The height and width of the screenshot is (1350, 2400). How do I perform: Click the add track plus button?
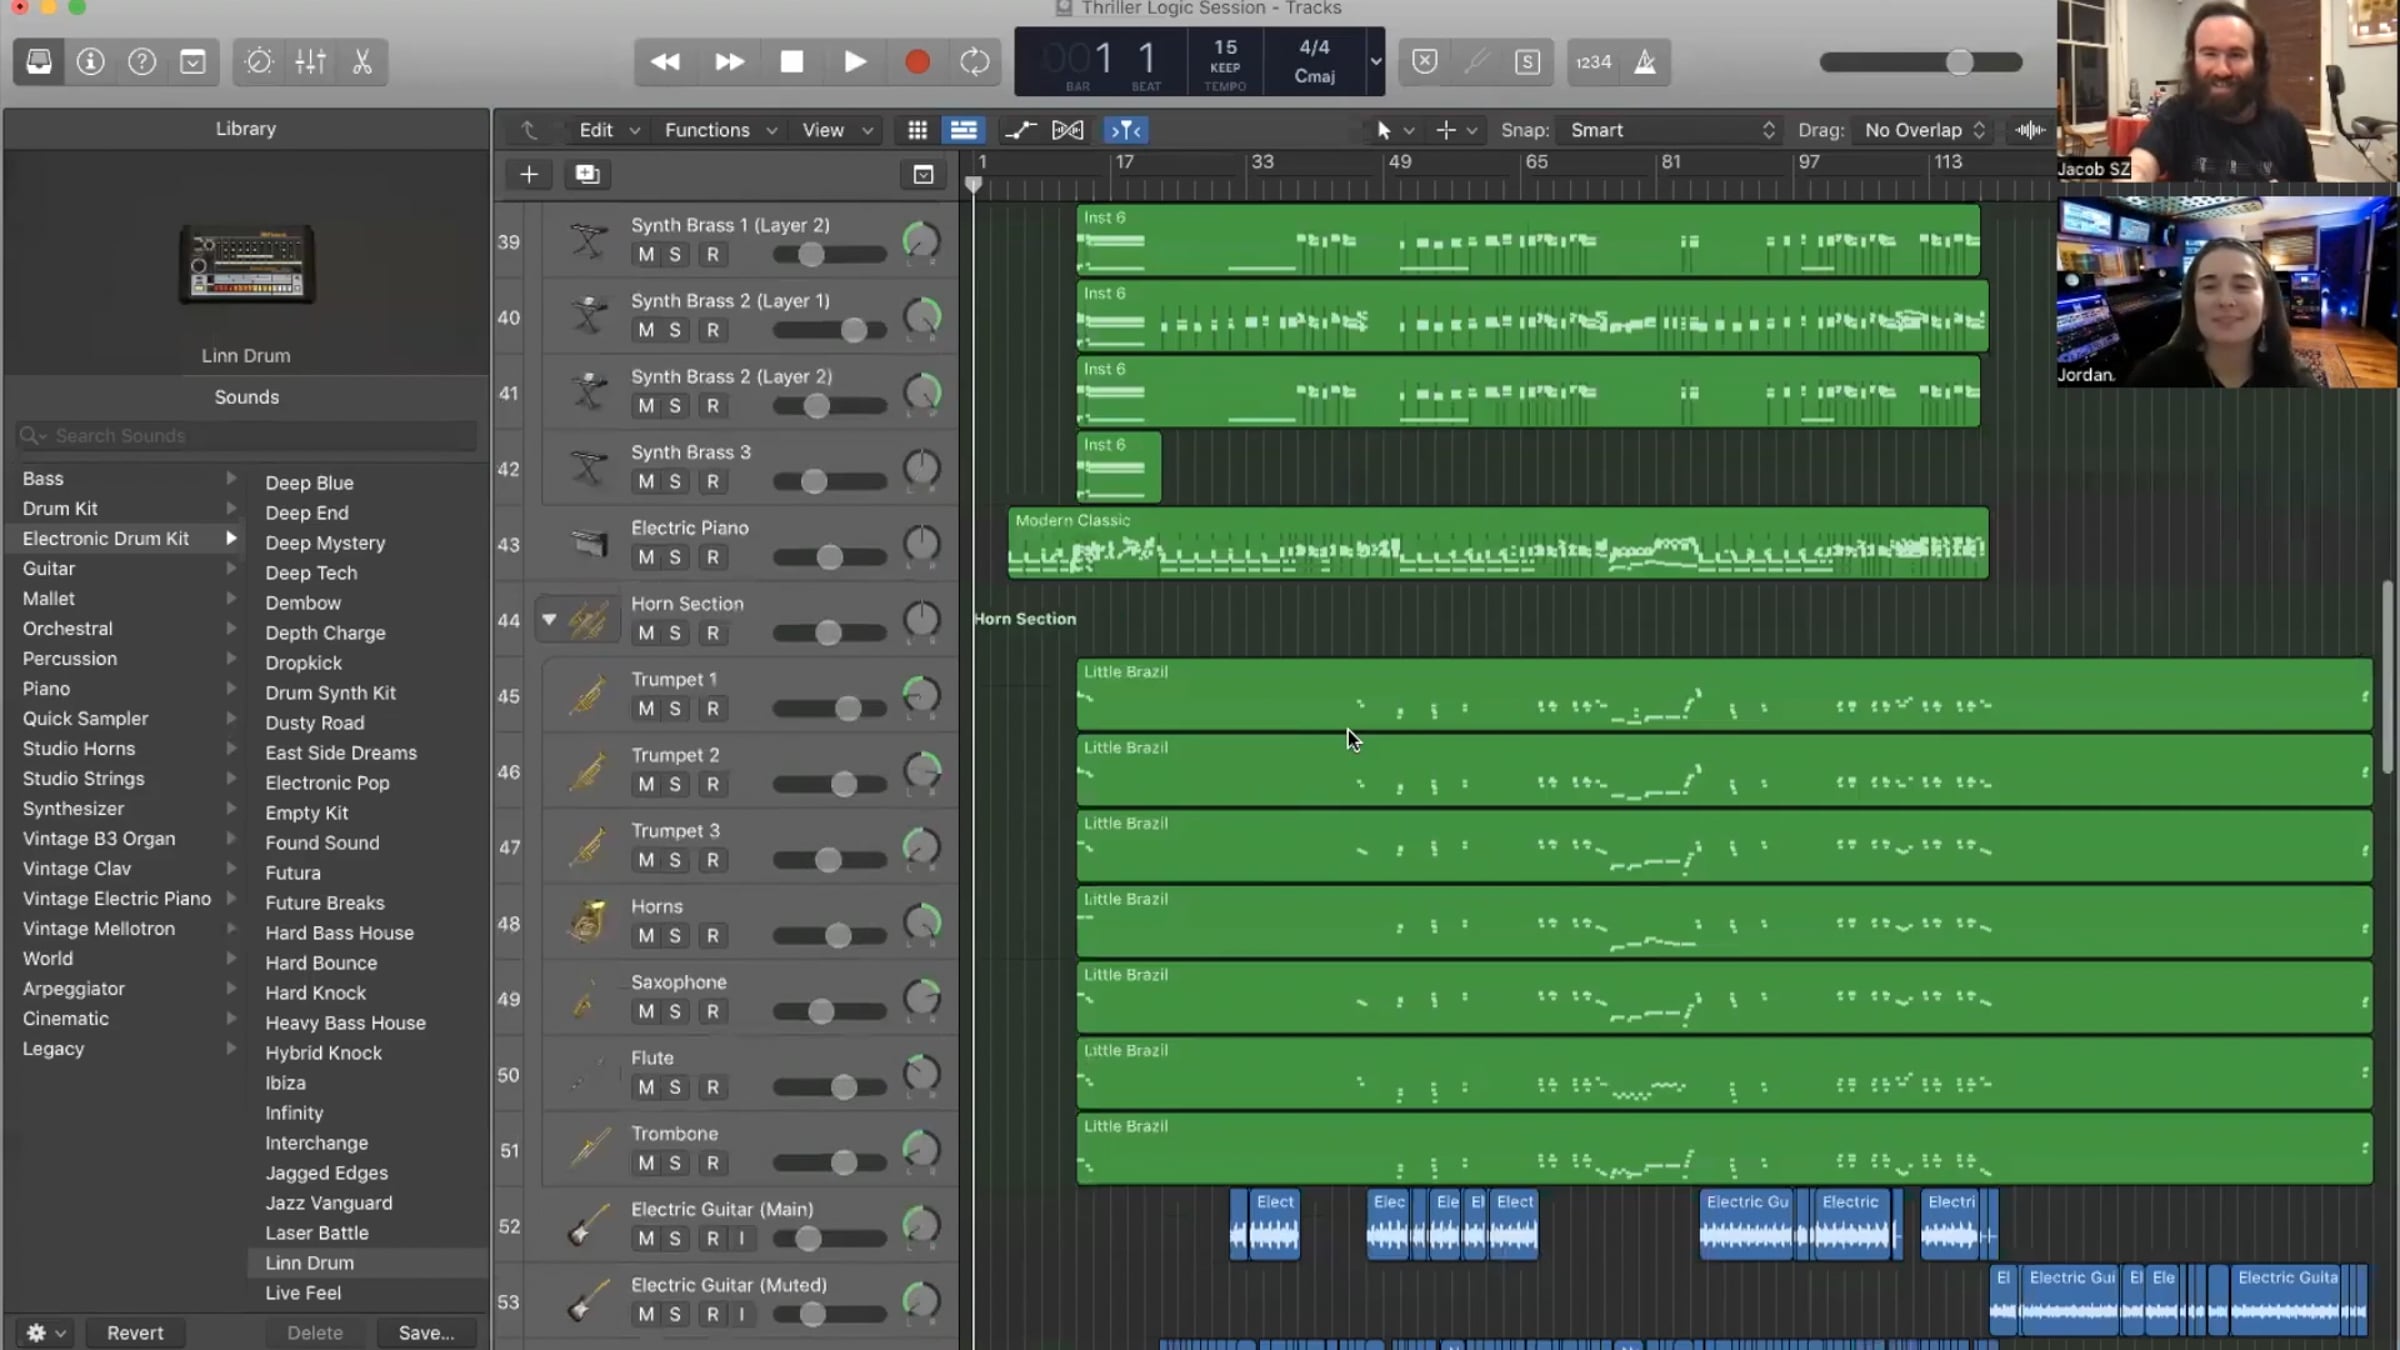[x=529, y=174]
